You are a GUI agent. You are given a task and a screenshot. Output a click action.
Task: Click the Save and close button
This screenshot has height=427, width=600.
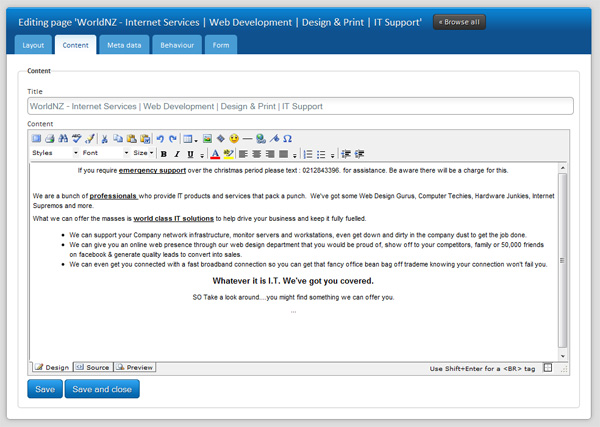[102, 389]
